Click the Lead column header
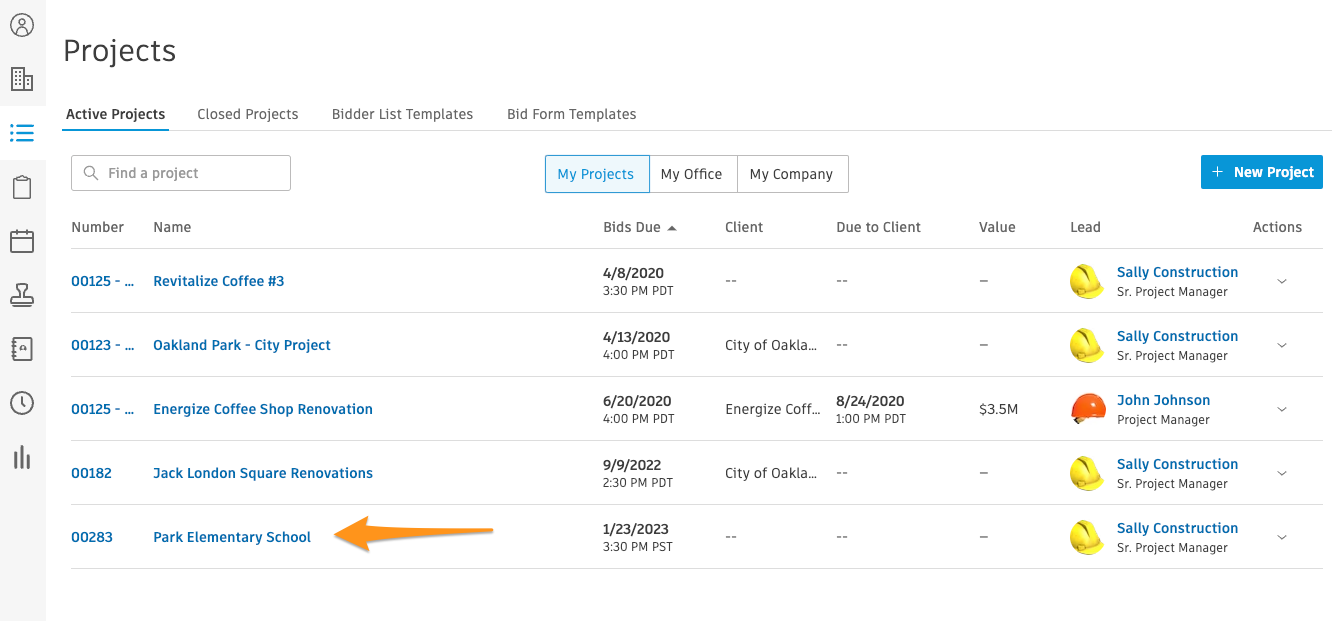The width and height of the screenshot is (1342, 621). tap(1086, 227)
